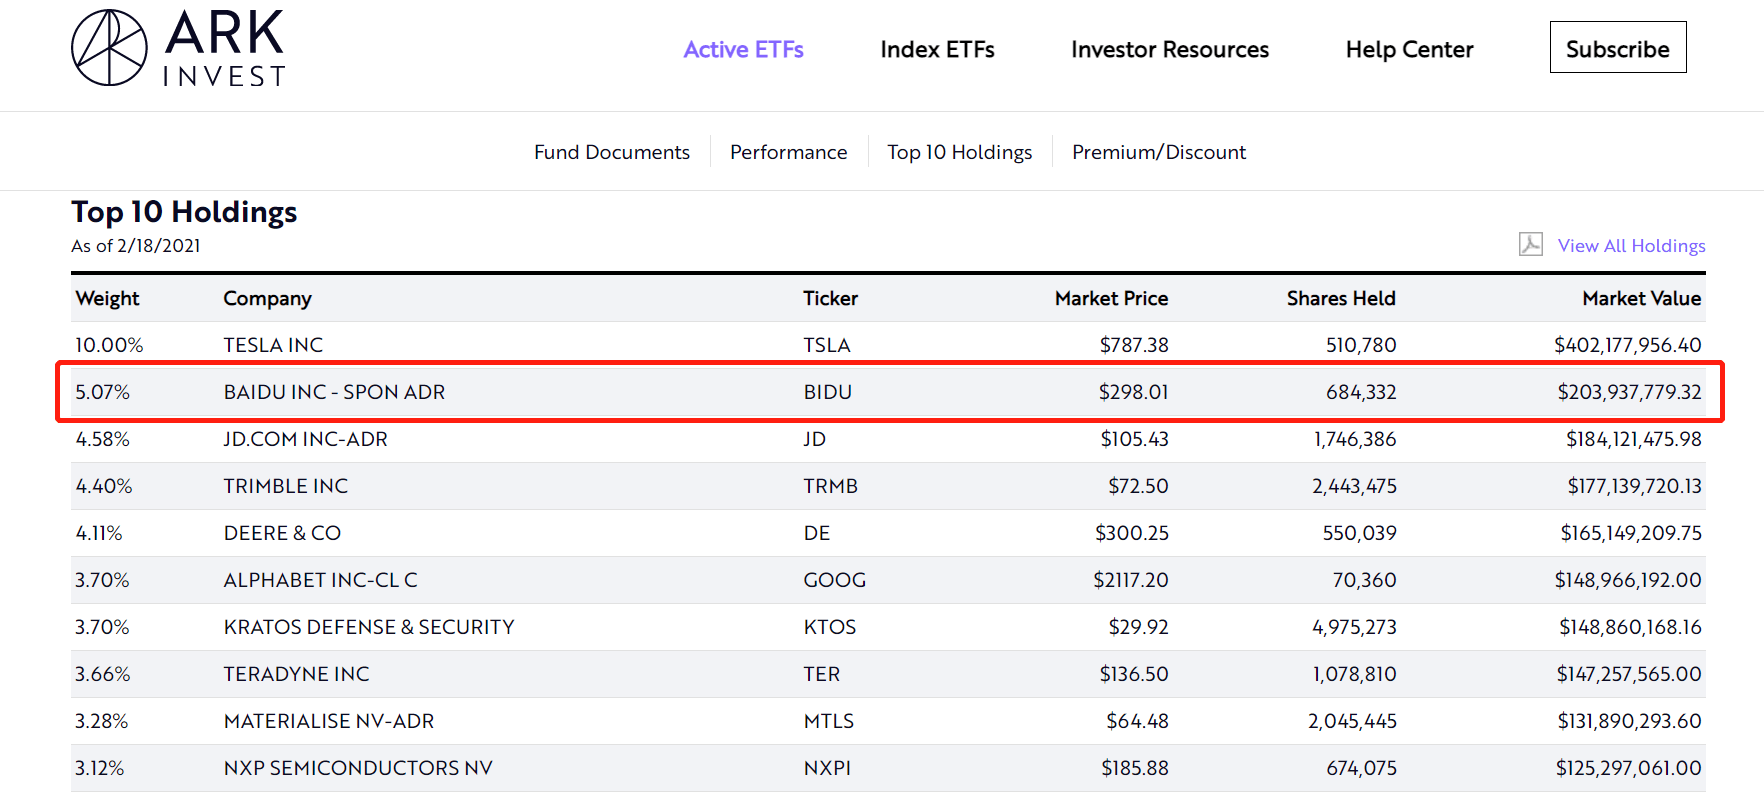Open the Premium/Discount section
Viewport: 1764px width, 811px height.
coord(1159,152)
